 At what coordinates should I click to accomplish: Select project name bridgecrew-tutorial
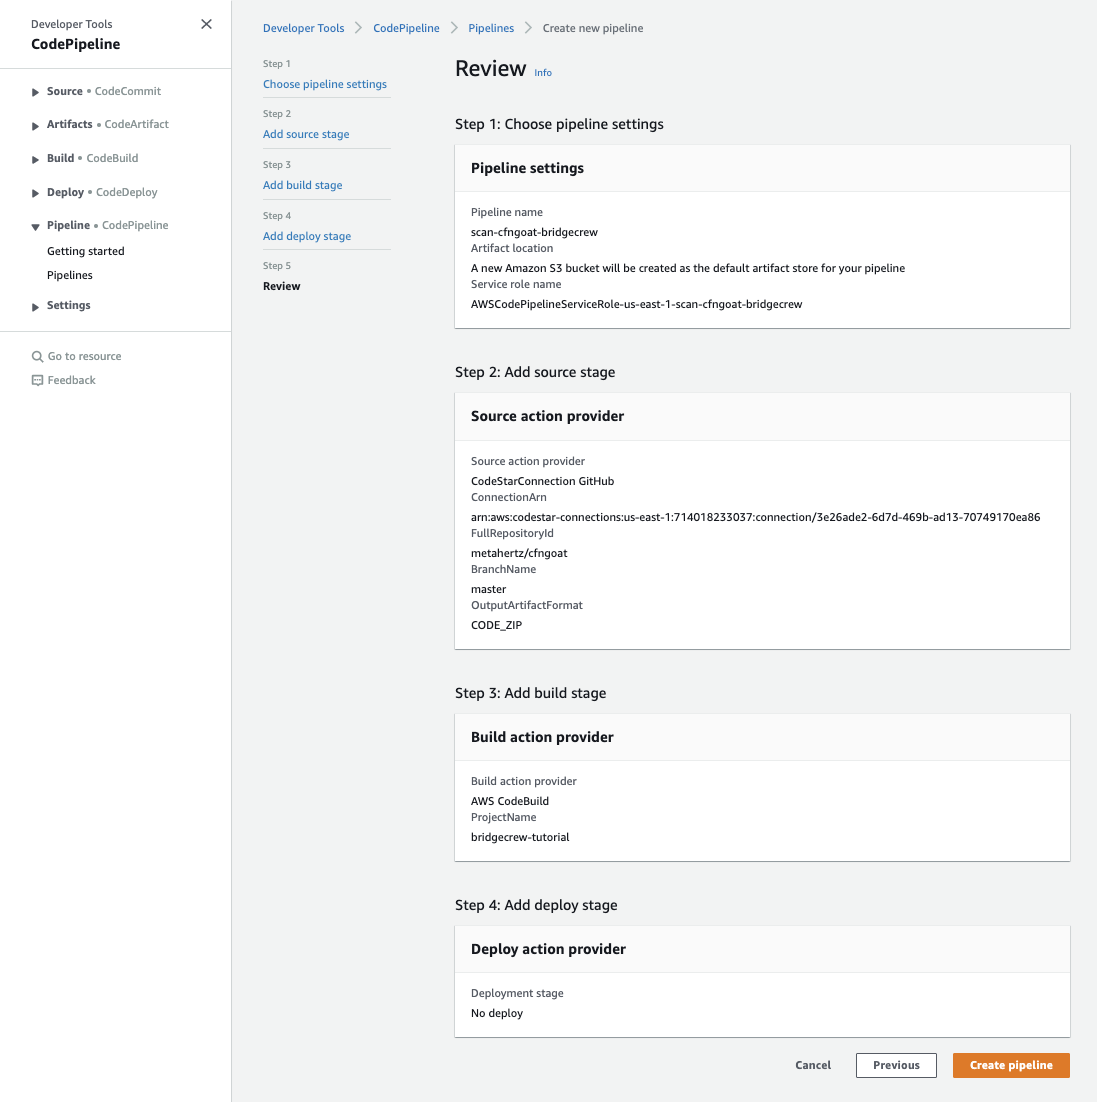pos(520,837)
